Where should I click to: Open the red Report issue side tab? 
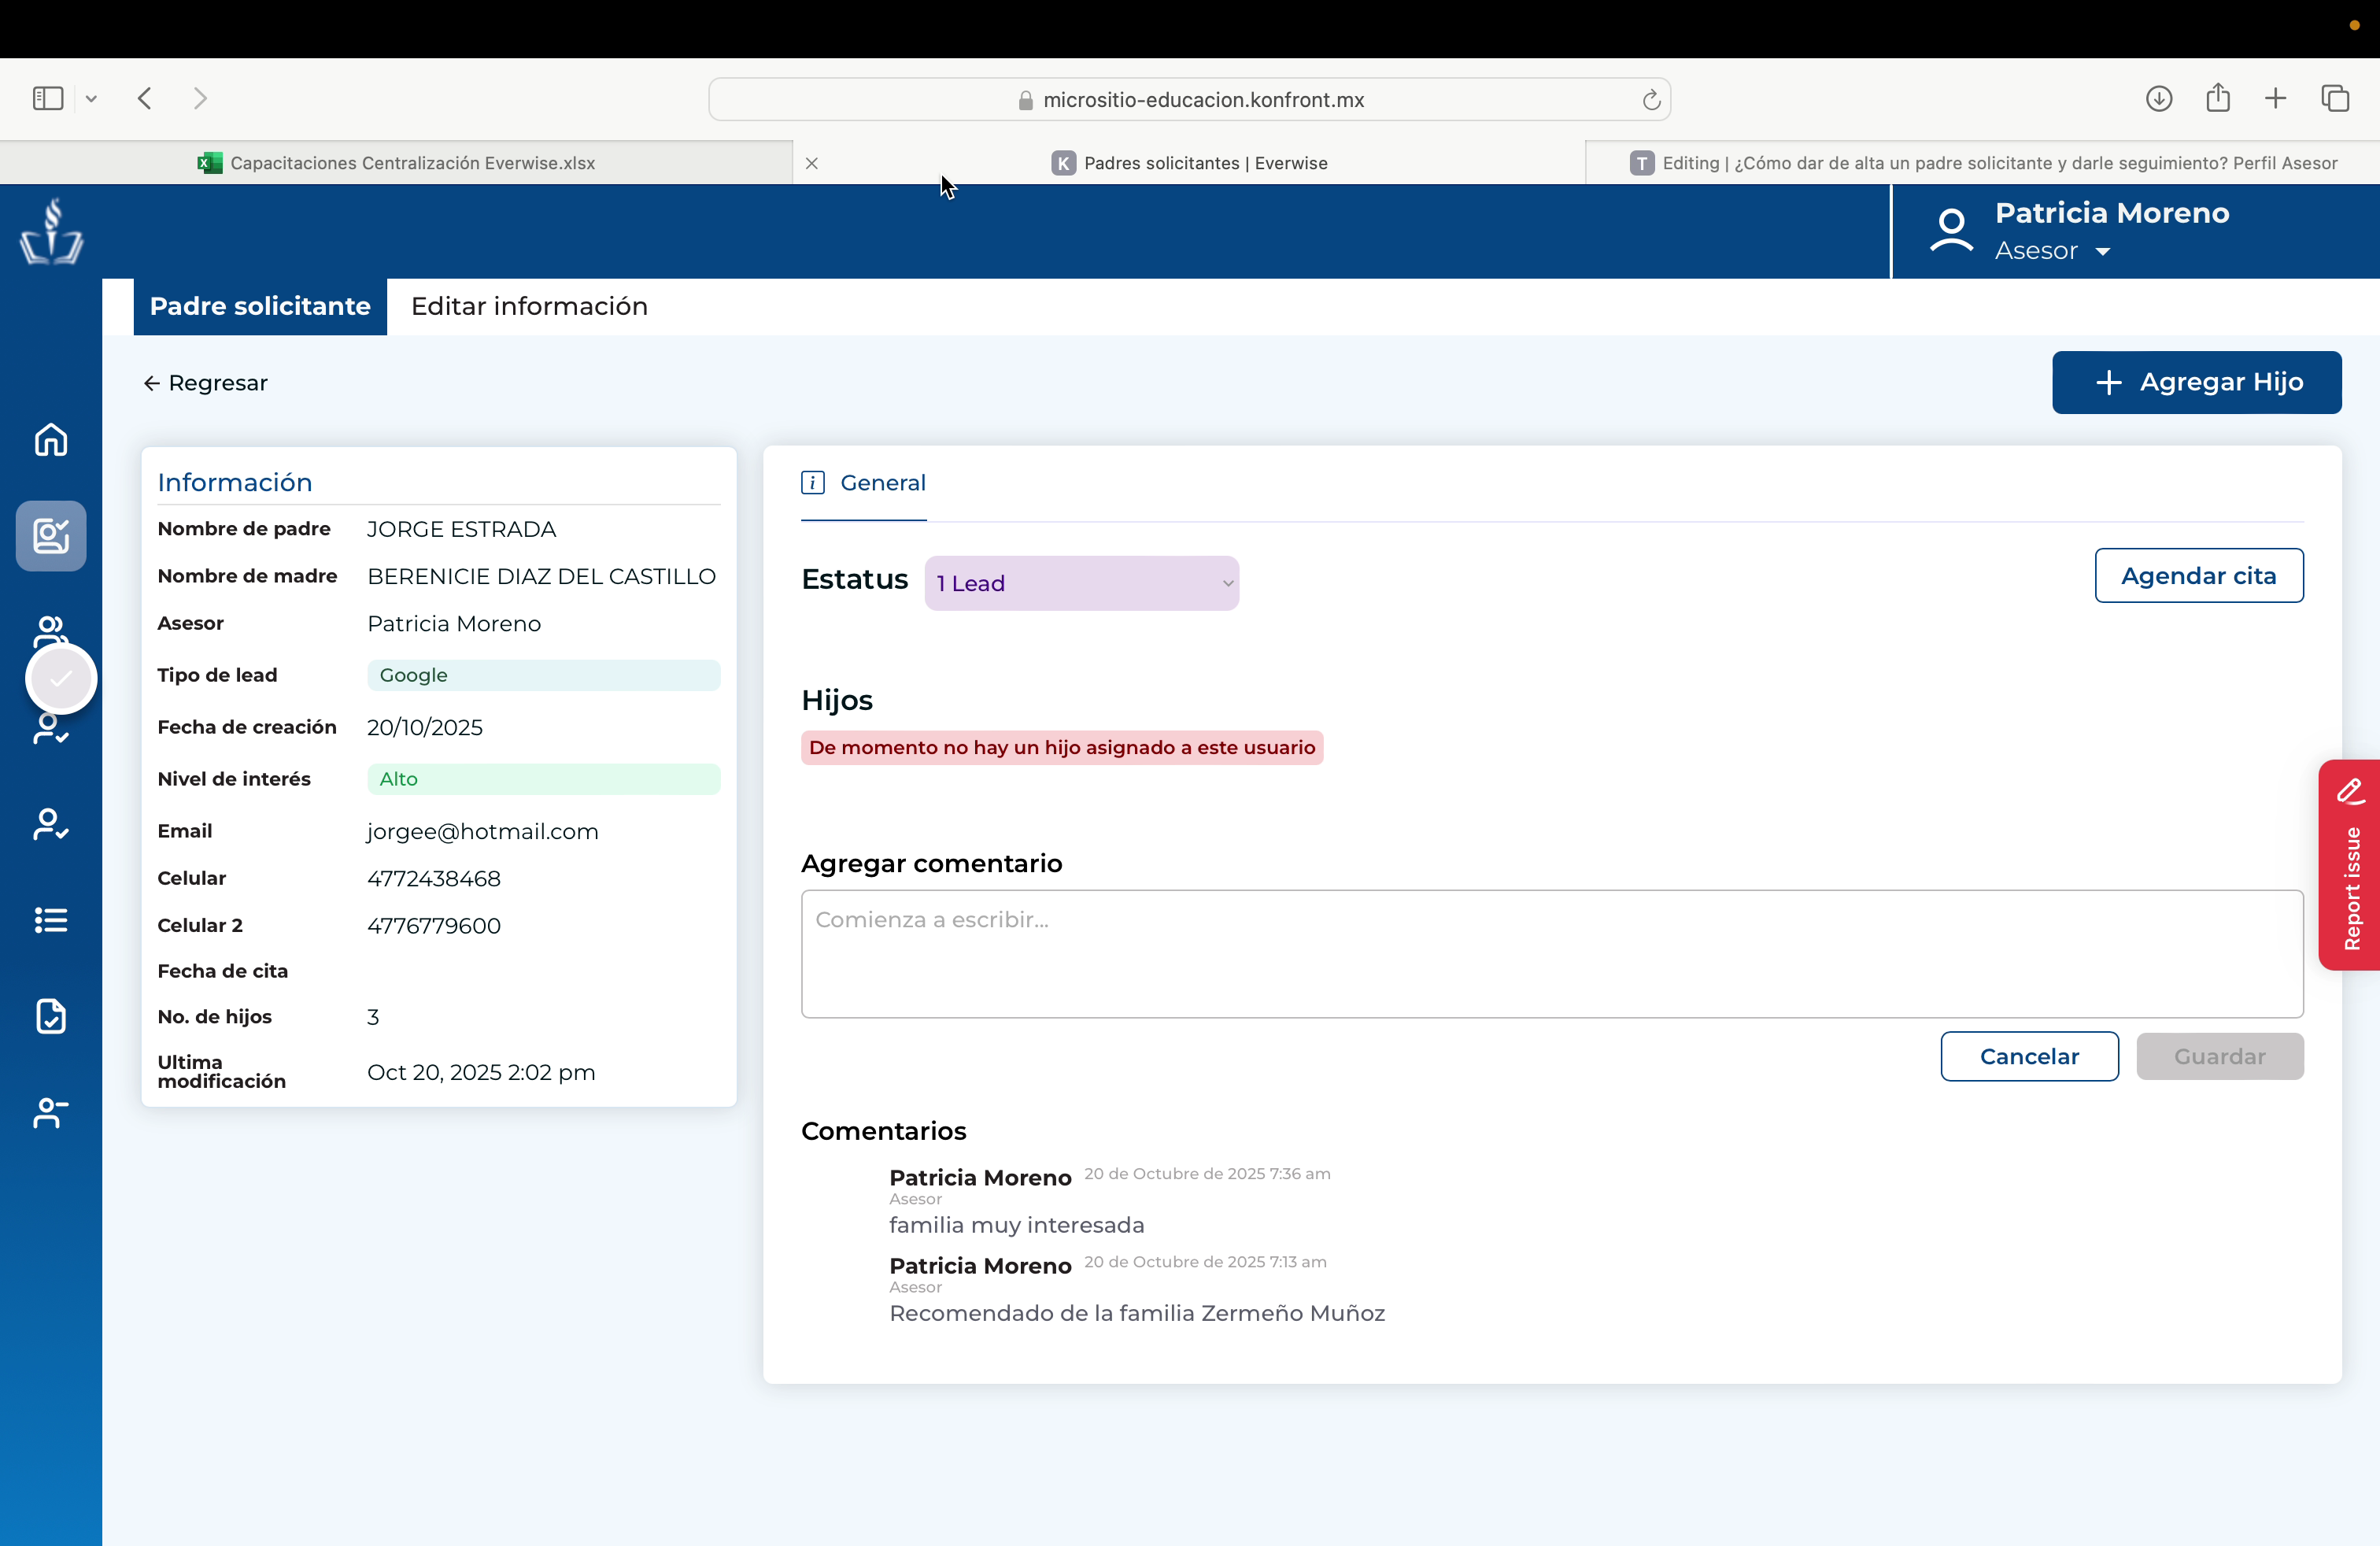pos(2349,865)
